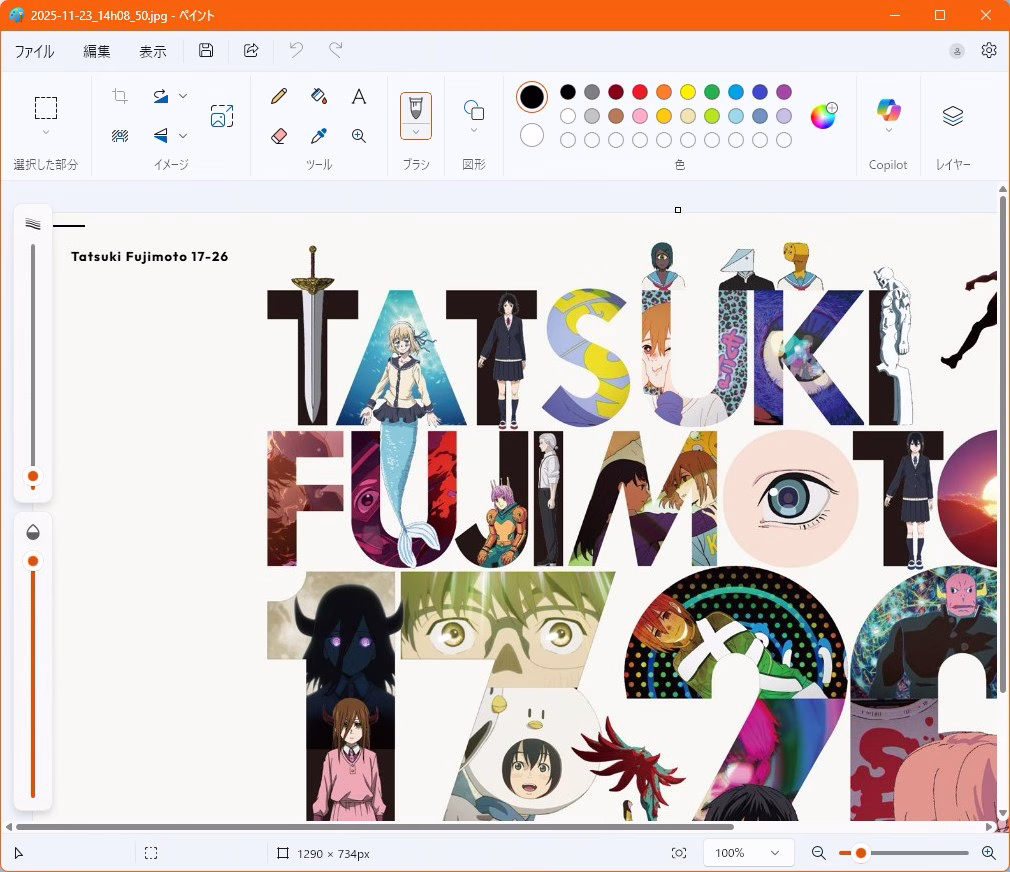Click the Save button

pyautogui.click(x=206, y=50)
